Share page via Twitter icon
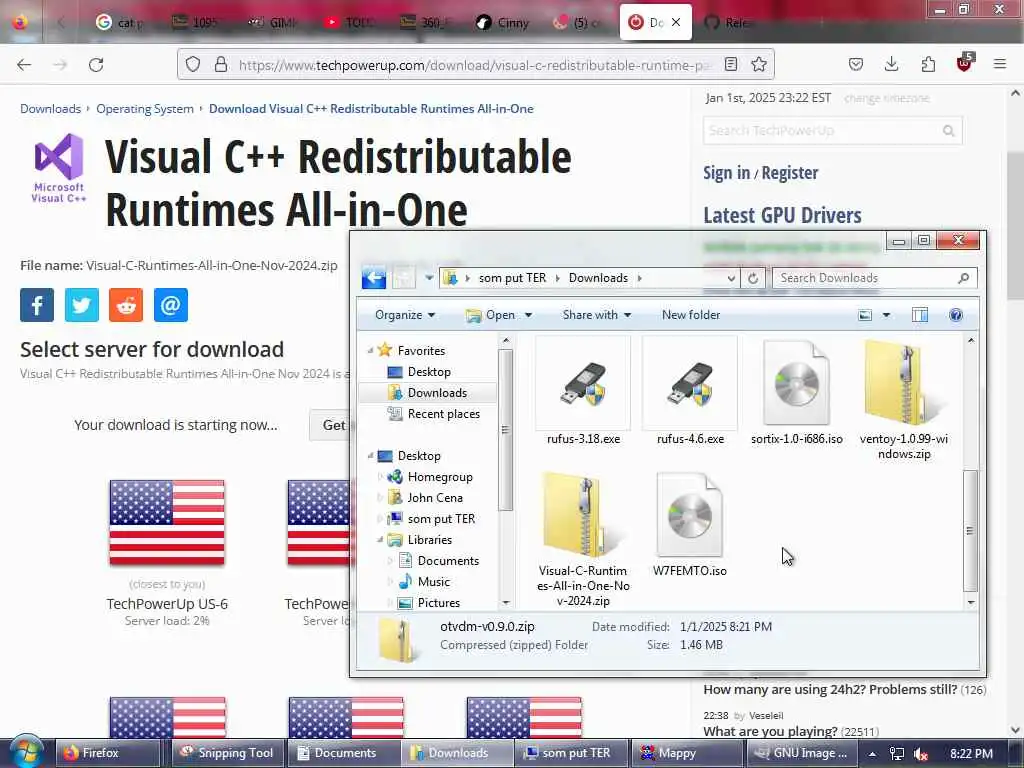1024x768 pixels. point(82,305)
